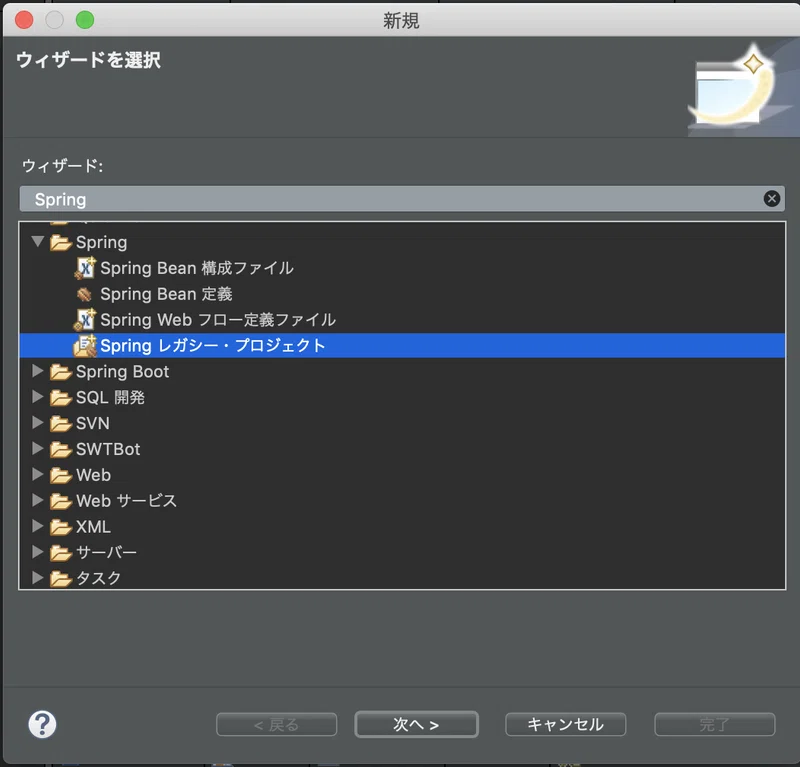Click the タスク folder icon

click(61, 579)
